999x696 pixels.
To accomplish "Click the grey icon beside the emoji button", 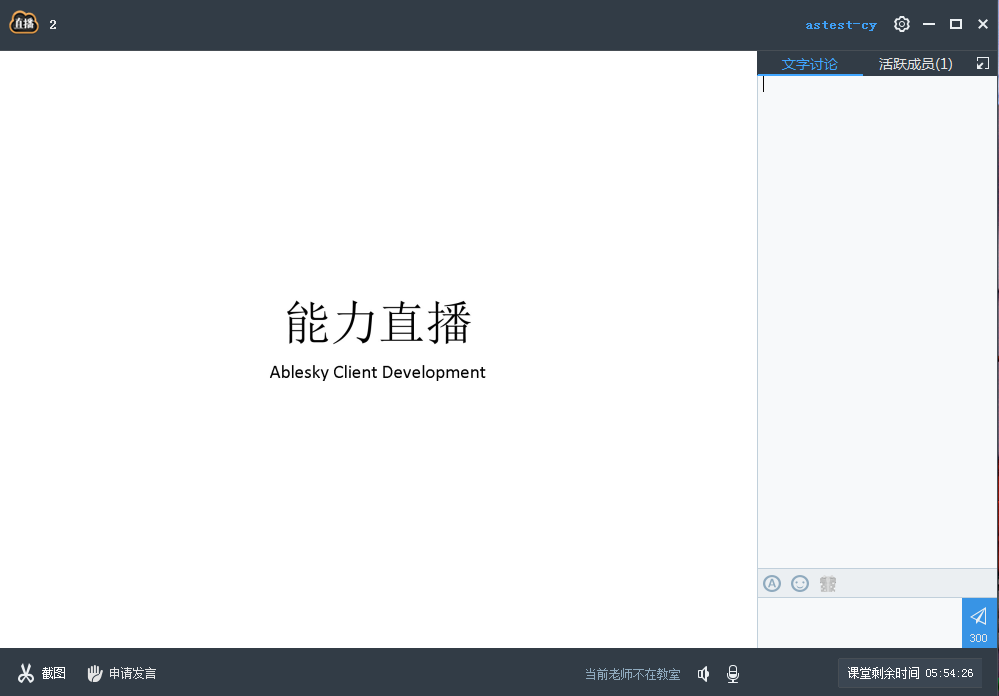I will click(x=828, y=583).
